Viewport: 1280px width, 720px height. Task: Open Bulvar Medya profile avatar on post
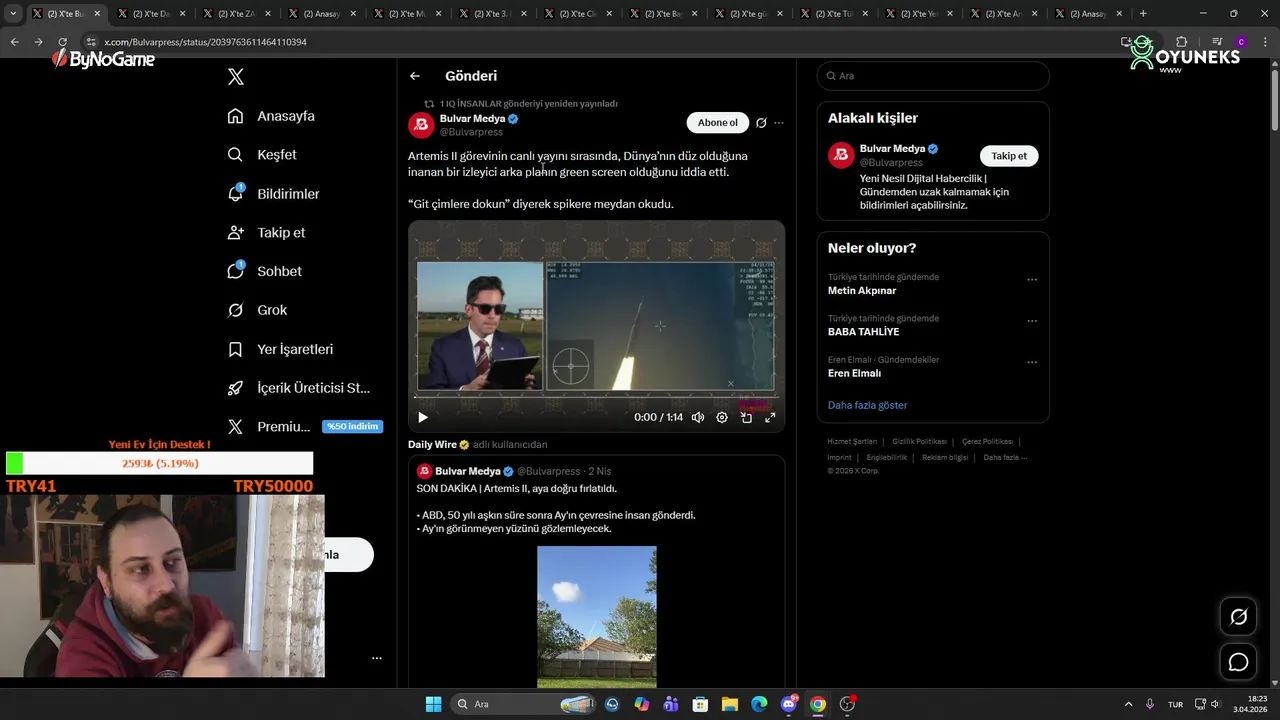[x=421, y=125]
